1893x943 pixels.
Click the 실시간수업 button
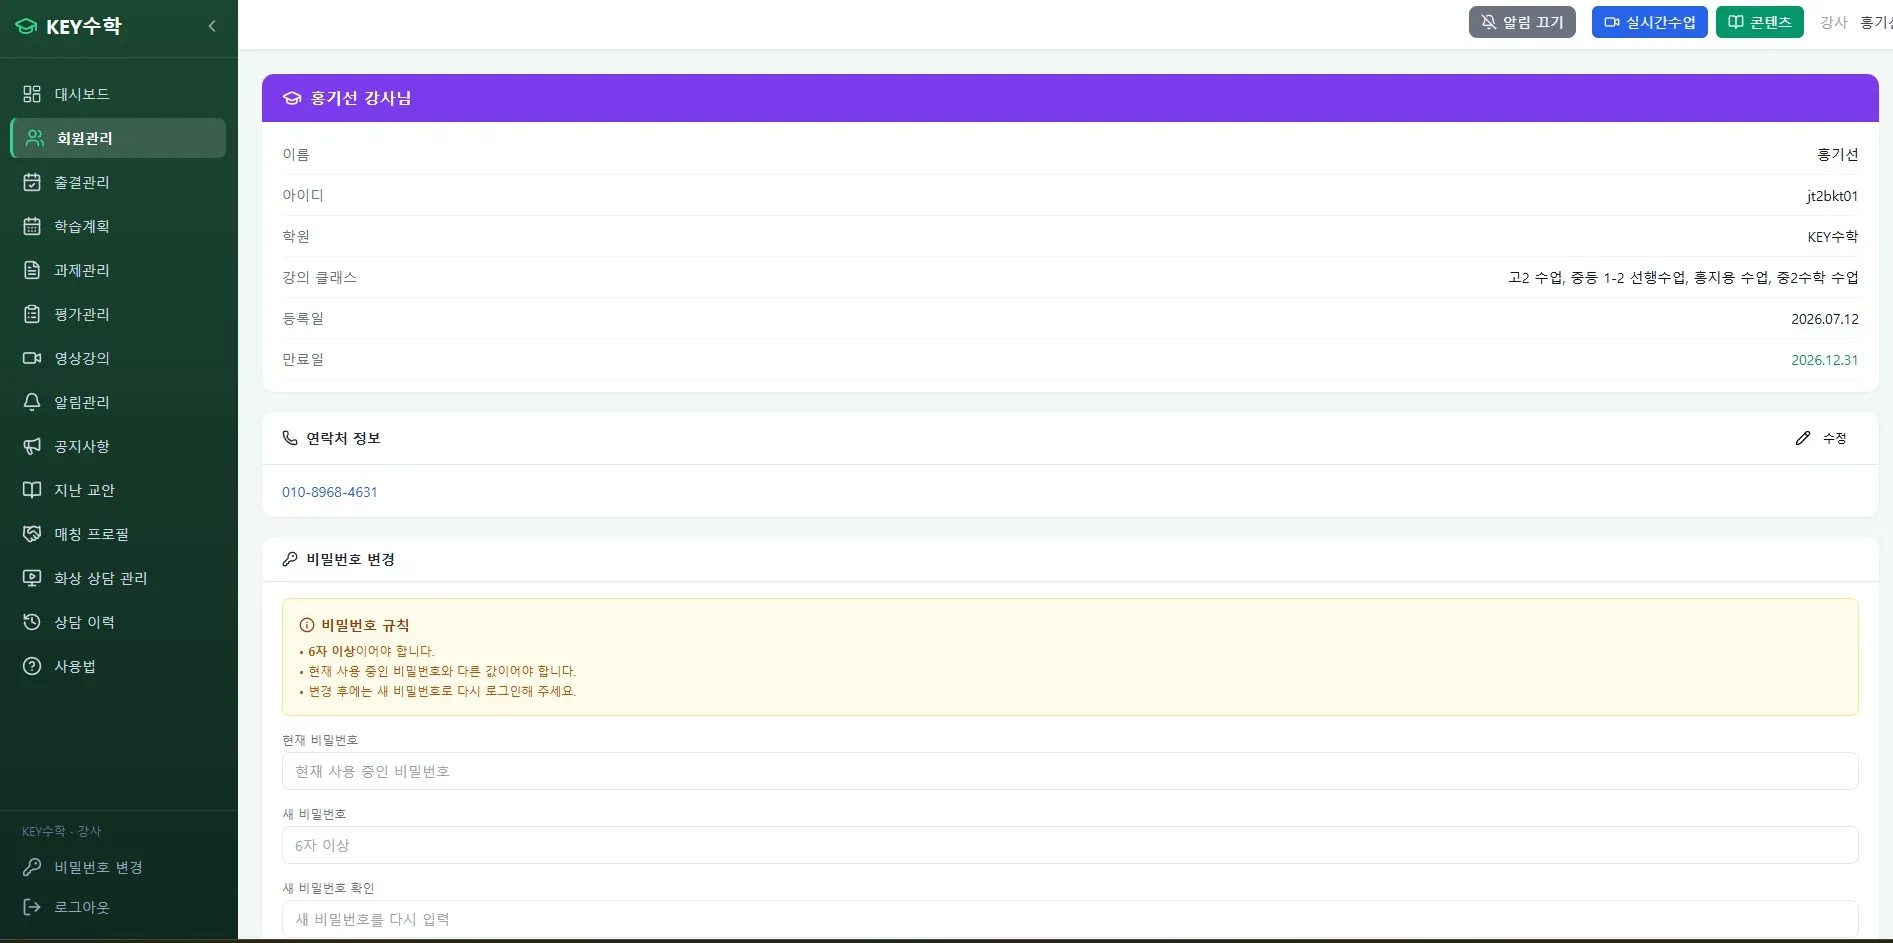tap(1649, 22)
